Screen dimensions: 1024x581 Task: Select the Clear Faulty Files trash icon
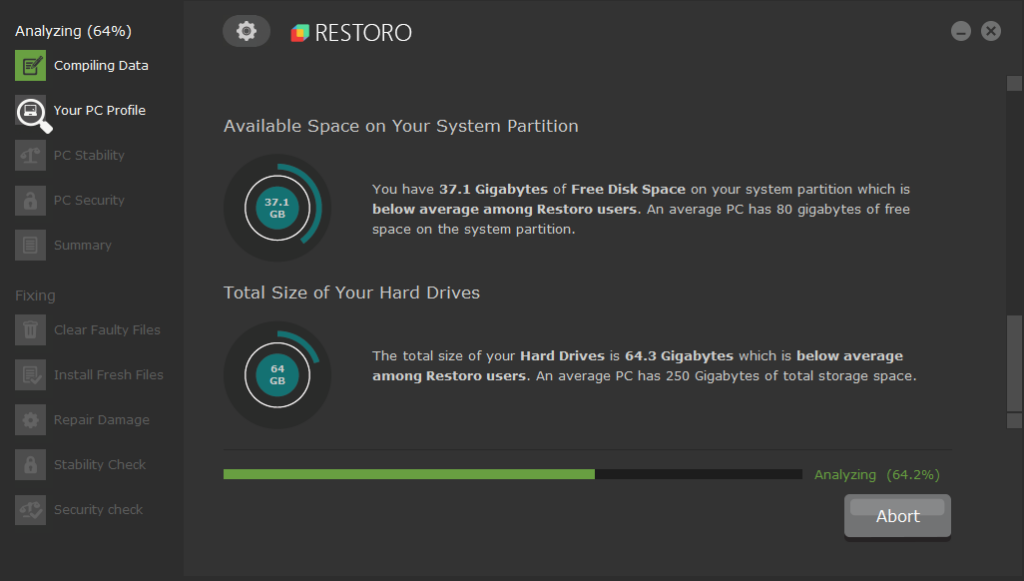28,330
